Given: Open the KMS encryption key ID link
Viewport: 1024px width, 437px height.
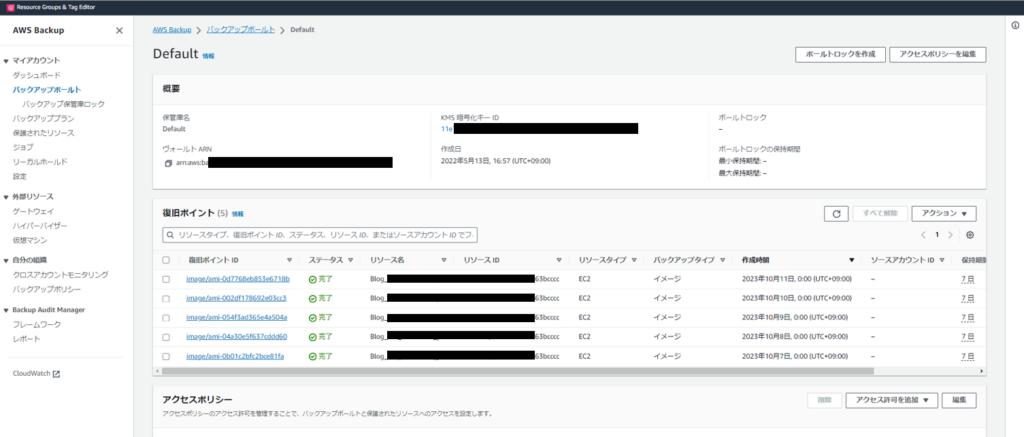Looking at the screenshot, I should 447,129.
